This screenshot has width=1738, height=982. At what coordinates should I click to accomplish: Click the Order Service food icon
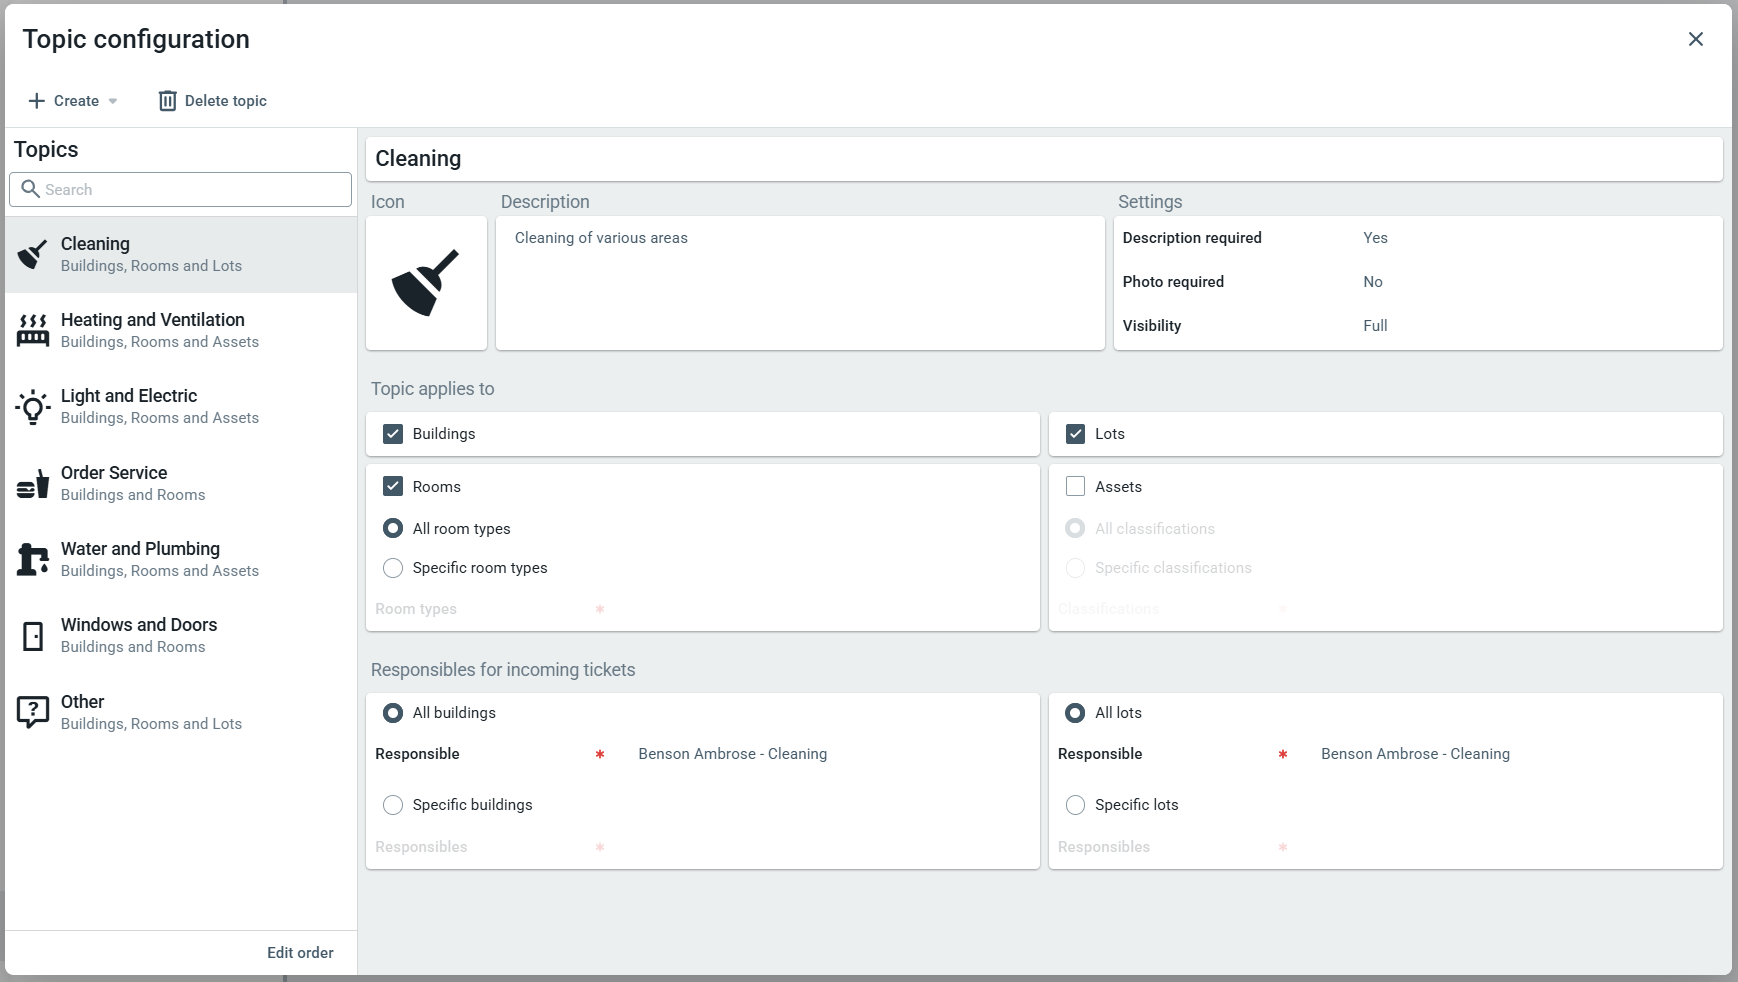click(x=33, y=484)
